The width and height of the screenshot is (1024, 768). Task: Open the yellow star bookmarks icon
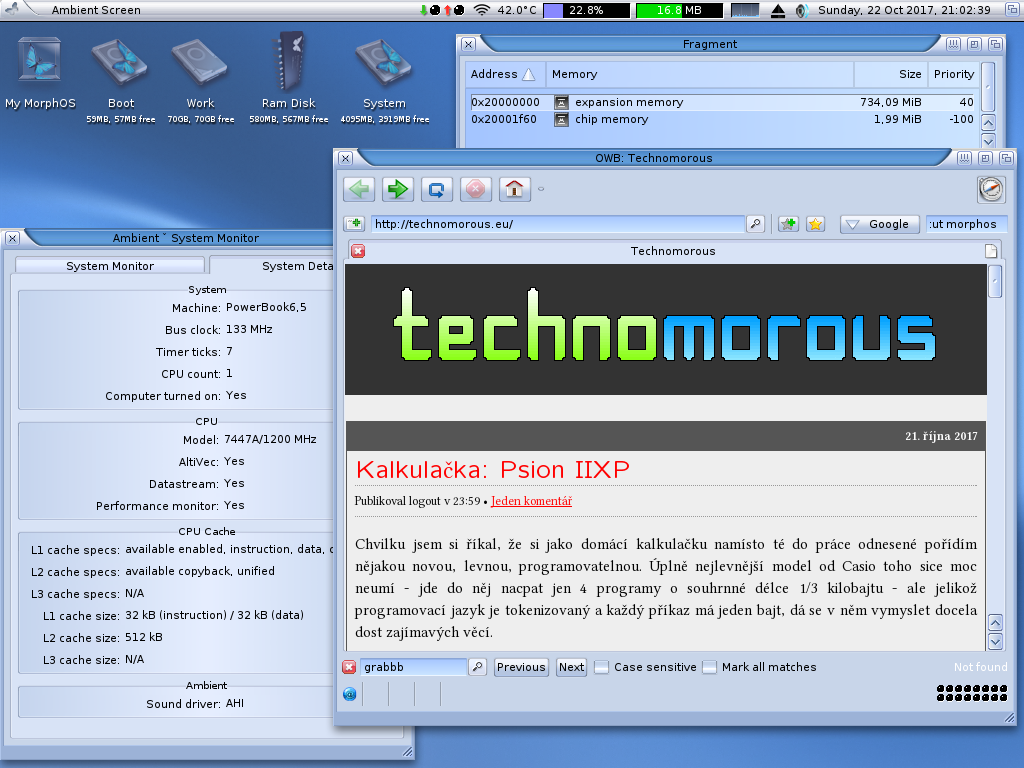pyautogui.click(x=815, y=224)
